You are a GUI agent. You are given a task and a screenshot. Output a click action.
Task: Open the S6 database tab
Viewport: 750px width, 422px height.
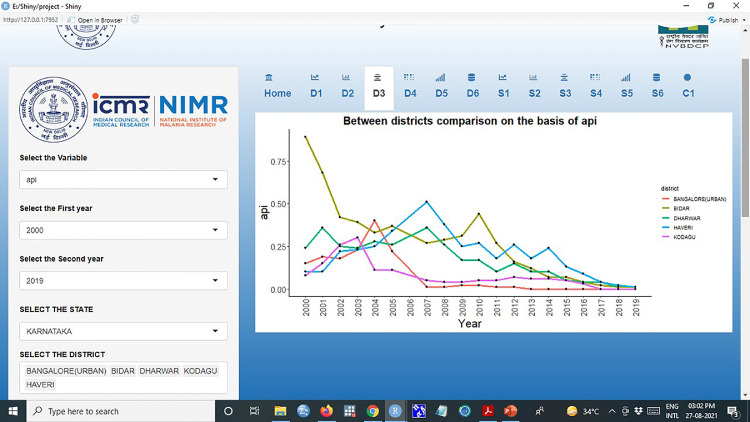click(657, 86)
